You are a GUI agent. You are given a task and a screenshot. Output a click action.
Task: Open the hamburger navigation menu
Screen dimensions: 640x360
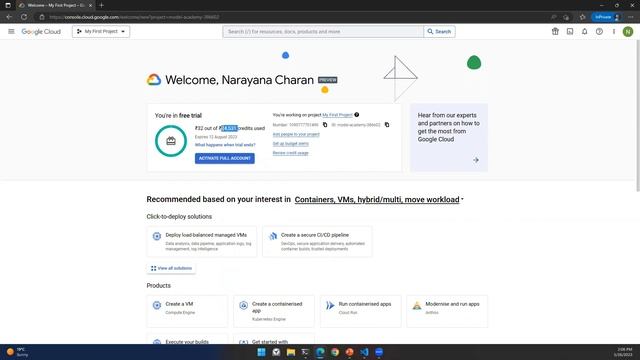[x=11, y=31]
